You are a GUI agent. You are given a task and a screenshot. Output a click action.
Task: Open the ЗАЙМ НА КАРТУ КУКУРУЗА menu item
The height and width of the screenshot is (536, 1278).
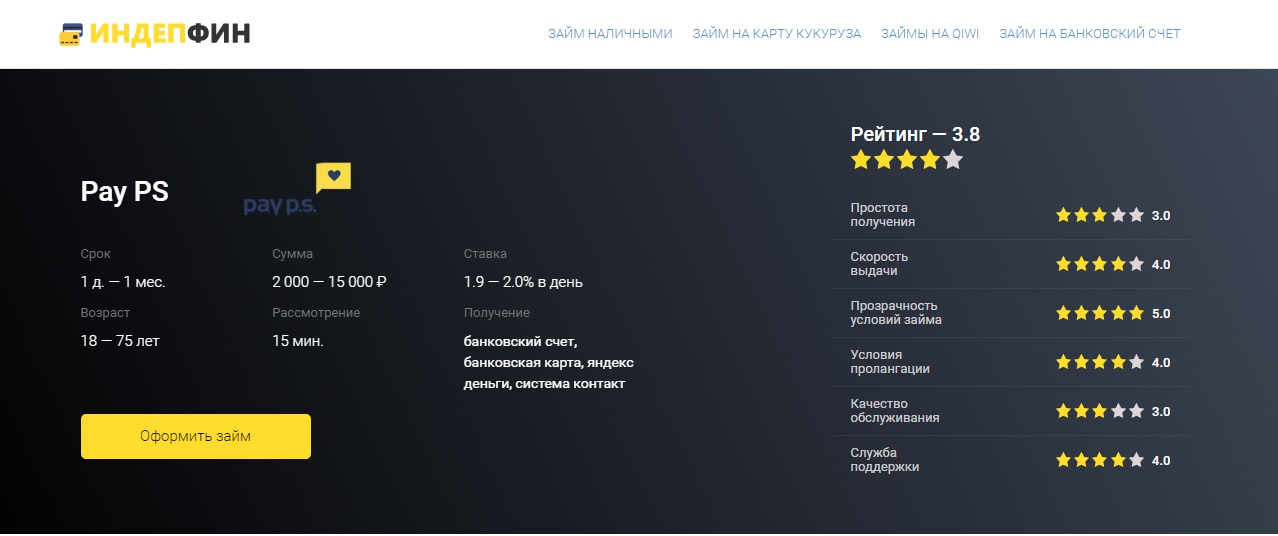click(776, 34)
